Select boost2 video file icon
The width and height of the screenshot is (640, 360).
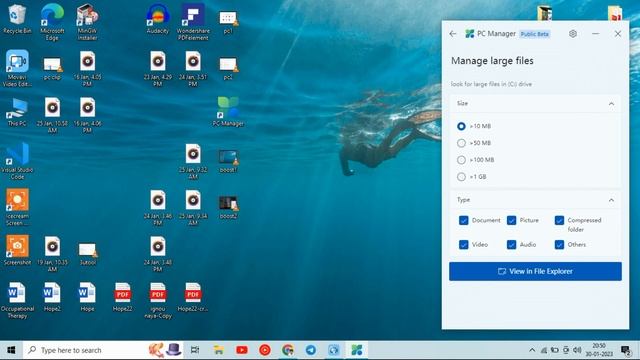228,207
